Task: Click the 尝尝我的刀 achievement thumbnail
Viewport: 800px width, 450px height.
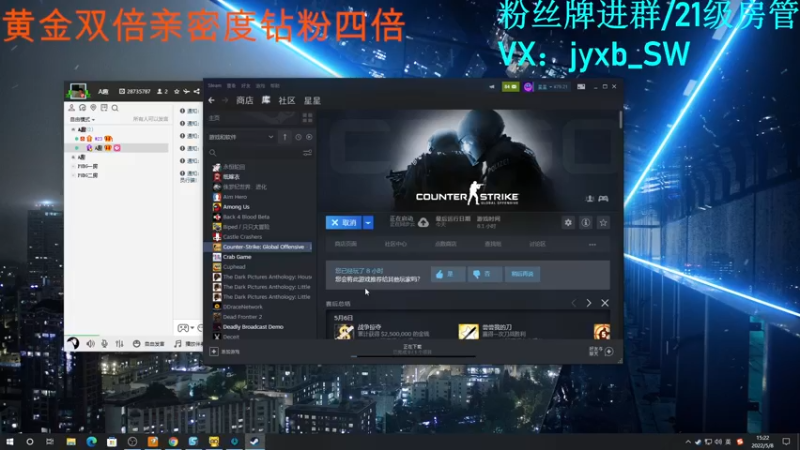Action: (x=468, y=332)
